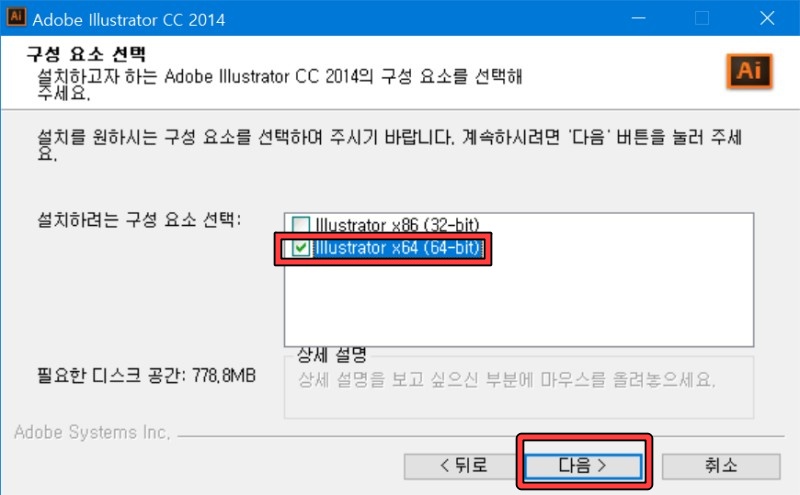Click the 필요한 디스크 공간: 778.8MB text

click(x=146, y=376)
